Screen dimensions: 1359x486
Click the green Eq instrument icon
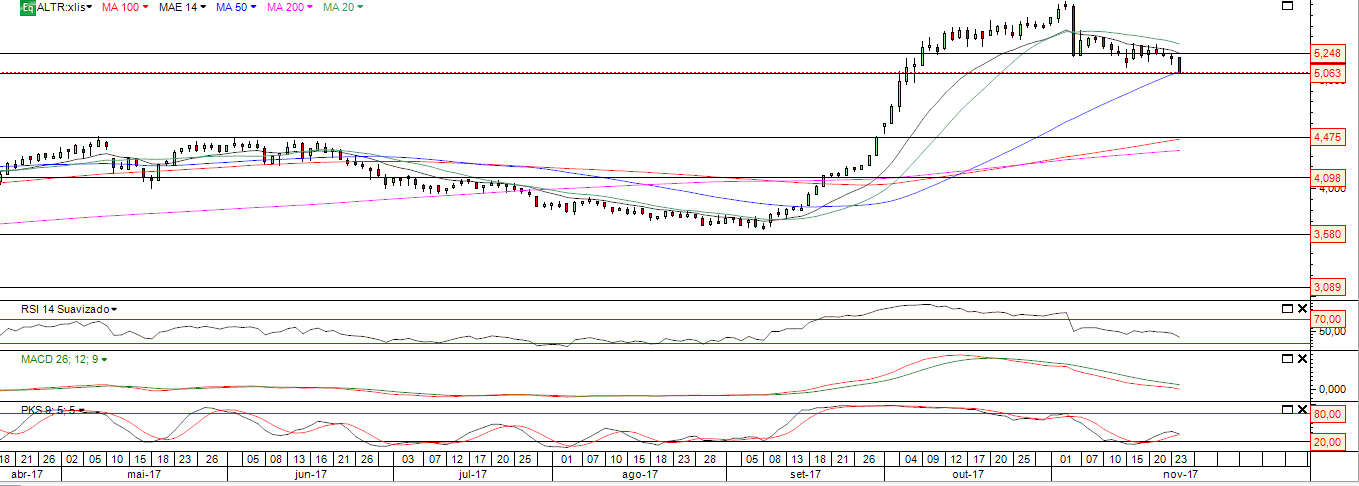[x=27, y=7]
